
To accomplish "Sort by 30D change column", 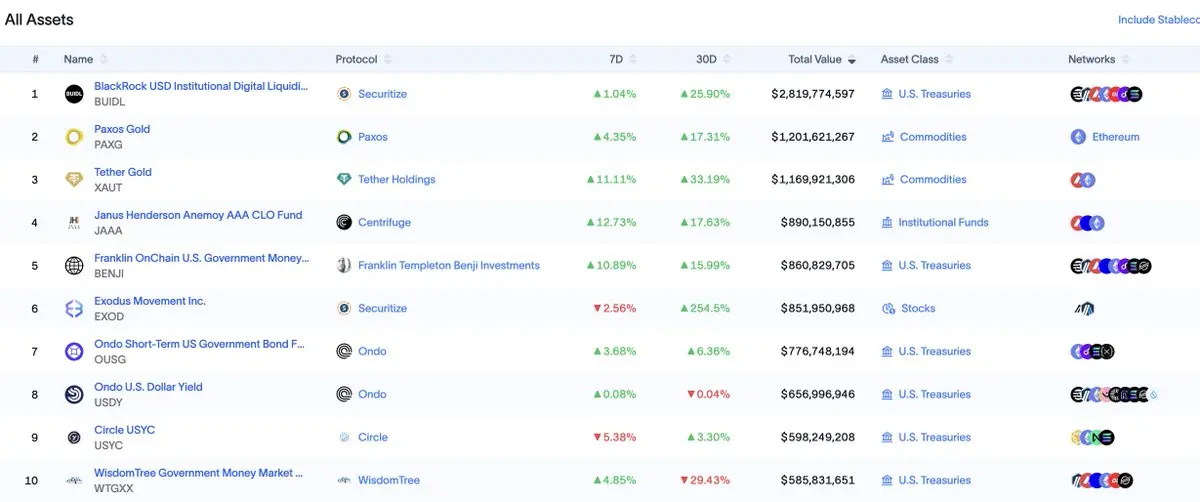I will pyautogui.click(x=706, y=60).
